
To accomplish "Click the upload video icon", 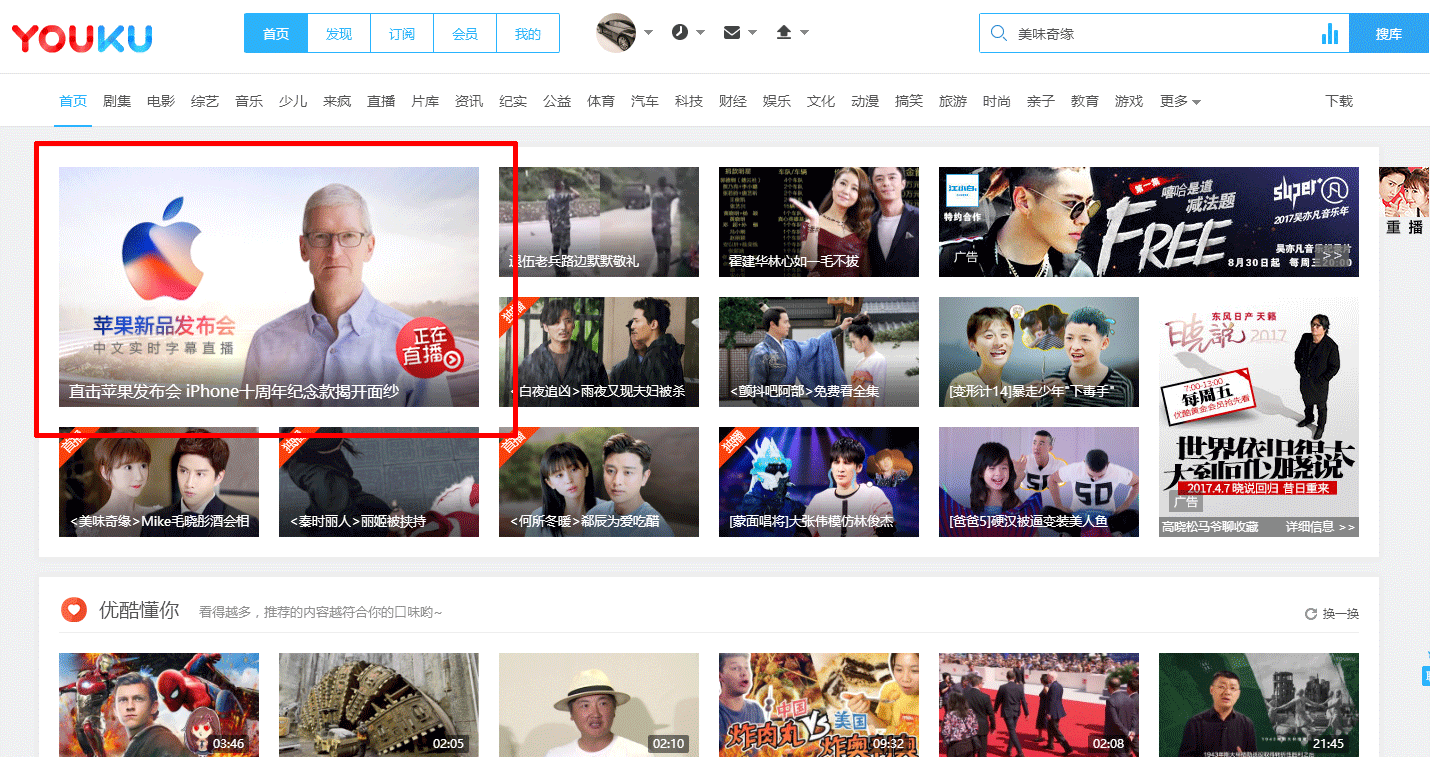I will click(x=784, y=32).
